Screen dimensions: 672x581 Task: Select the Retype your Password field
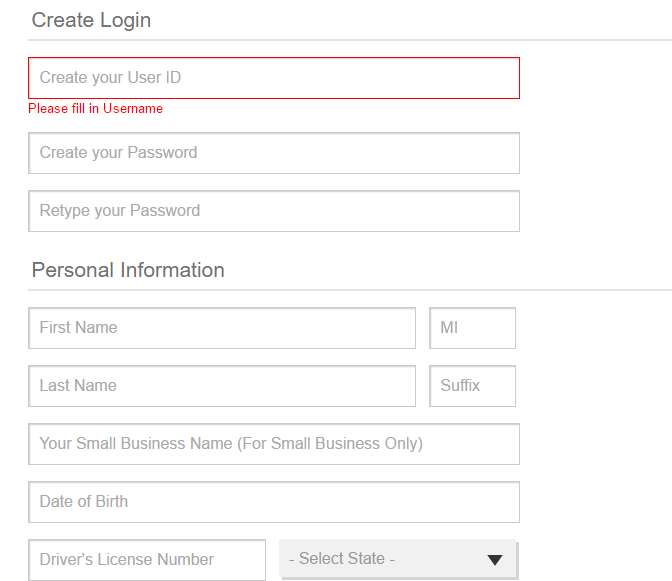tap(274, 211)
